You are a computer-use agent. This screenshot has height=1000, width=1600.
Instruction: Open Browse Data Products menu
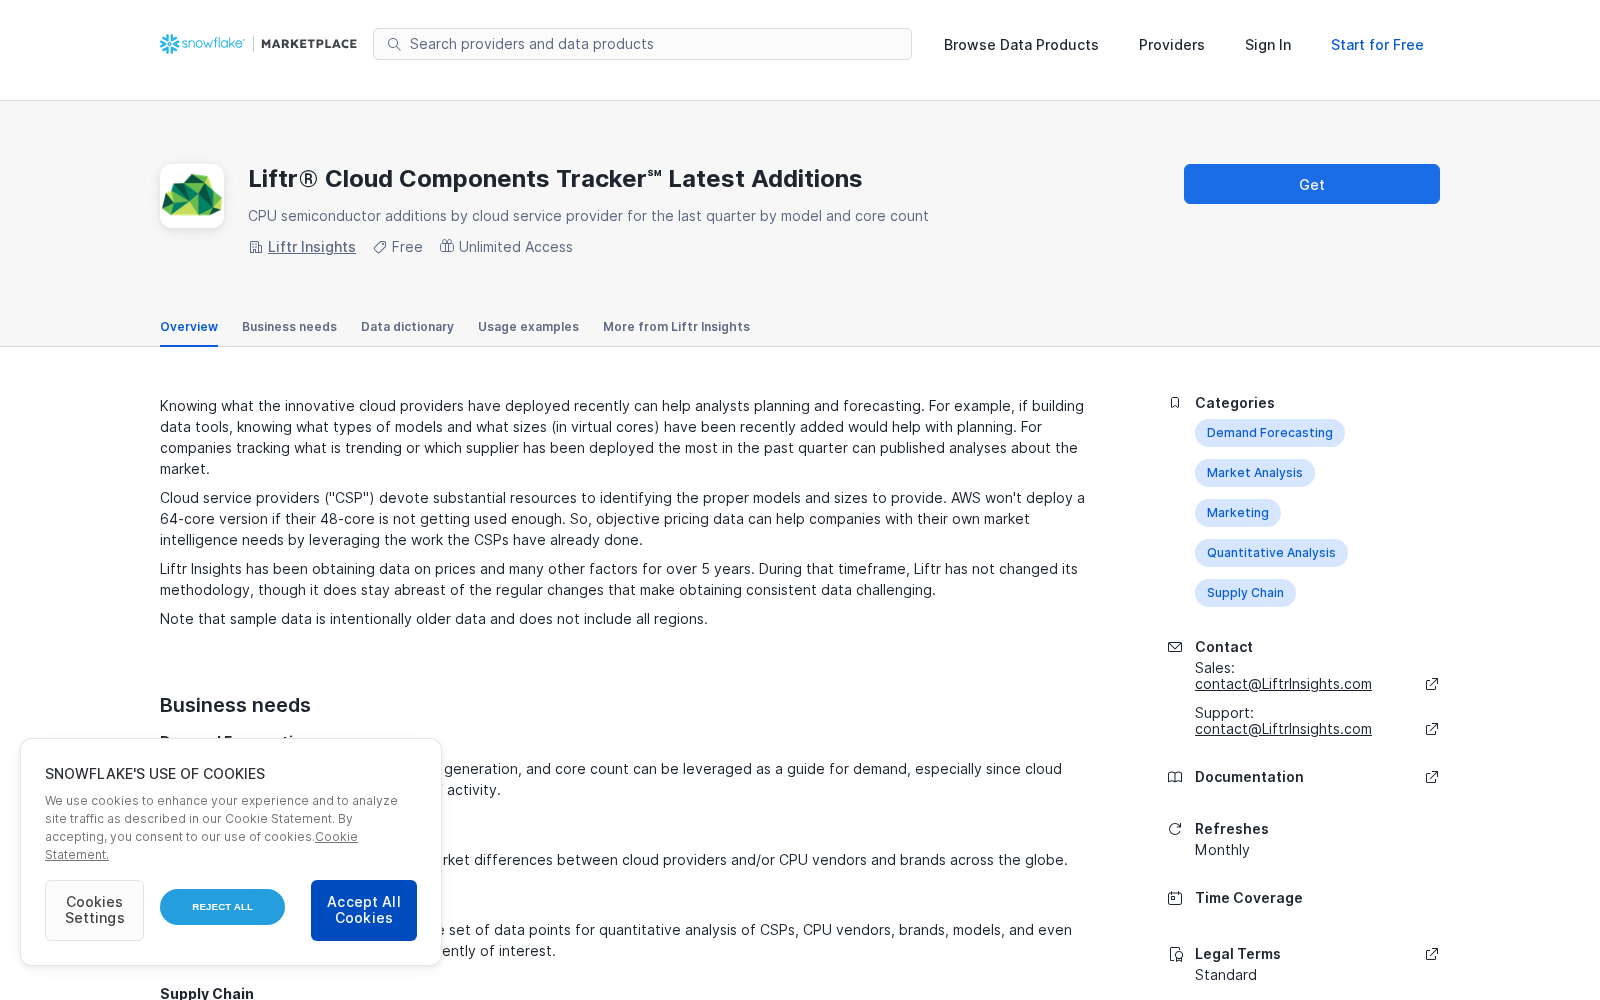click(1021, 45)
